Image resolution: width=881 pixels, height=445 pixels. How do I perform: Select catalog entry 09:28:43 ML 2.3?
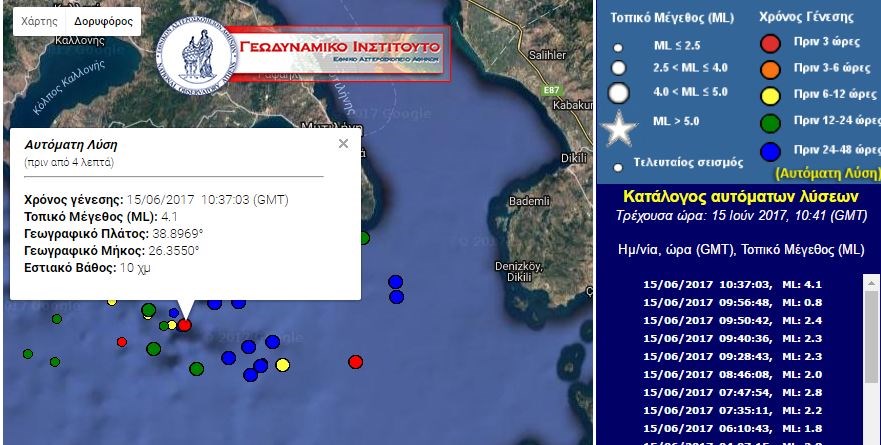click(x=733, y=357)
